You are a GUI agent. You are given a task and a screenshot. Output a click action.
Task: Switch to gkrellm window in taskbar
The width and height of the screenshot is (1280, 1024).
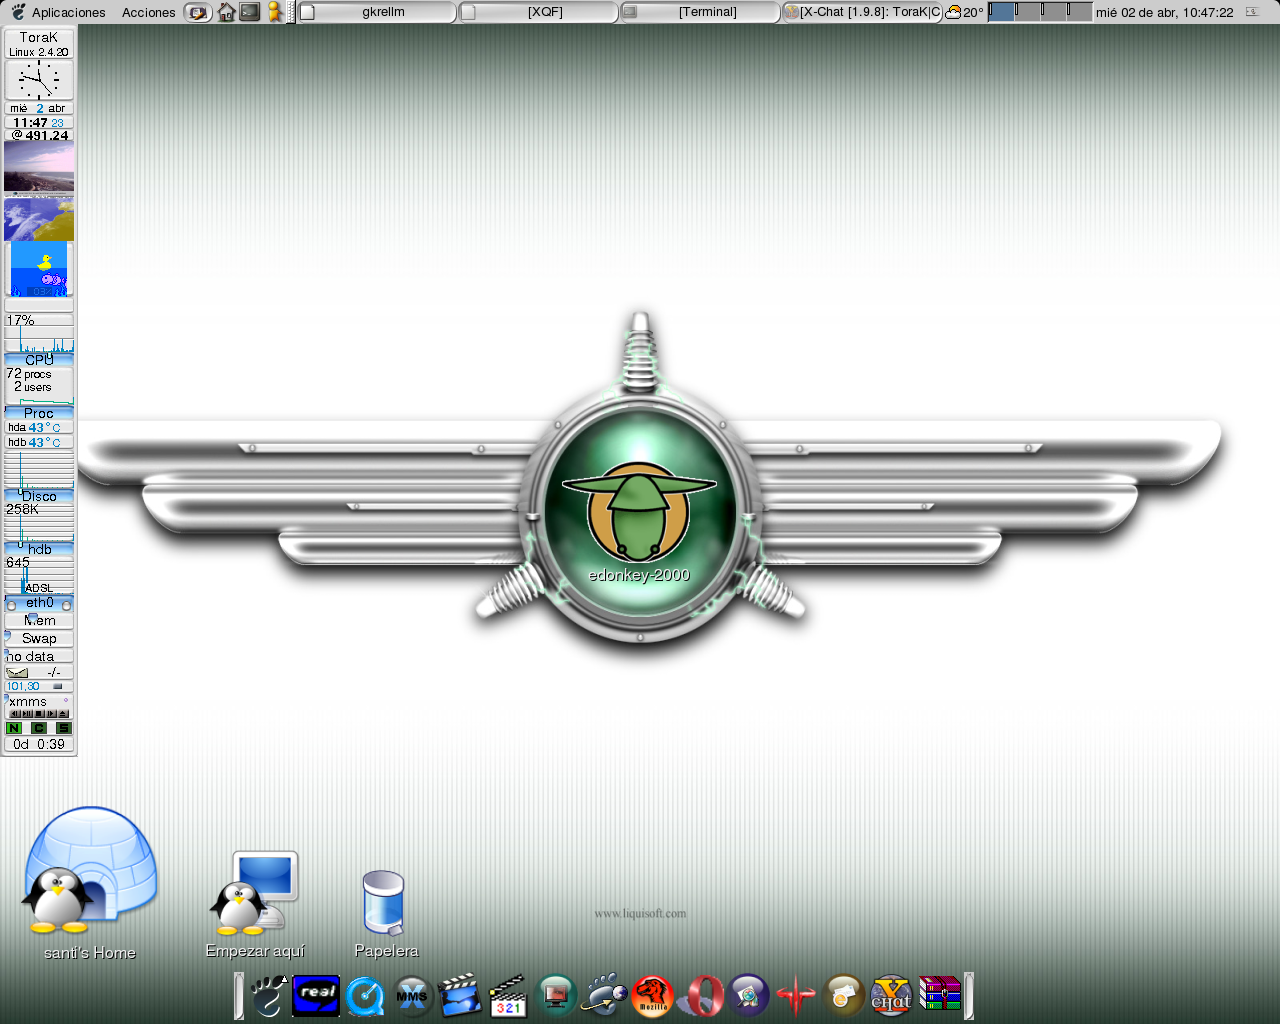coord(377,12)
